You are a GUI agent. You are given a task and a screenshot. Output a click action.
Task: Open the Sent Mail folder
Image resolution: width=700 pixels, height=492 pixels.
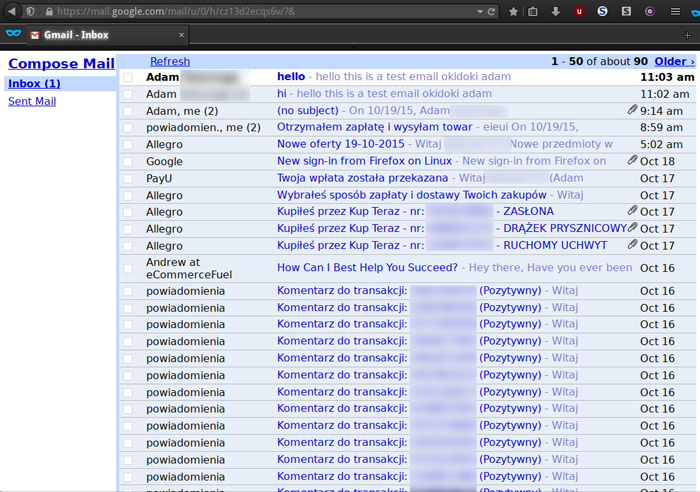(32, 101)
